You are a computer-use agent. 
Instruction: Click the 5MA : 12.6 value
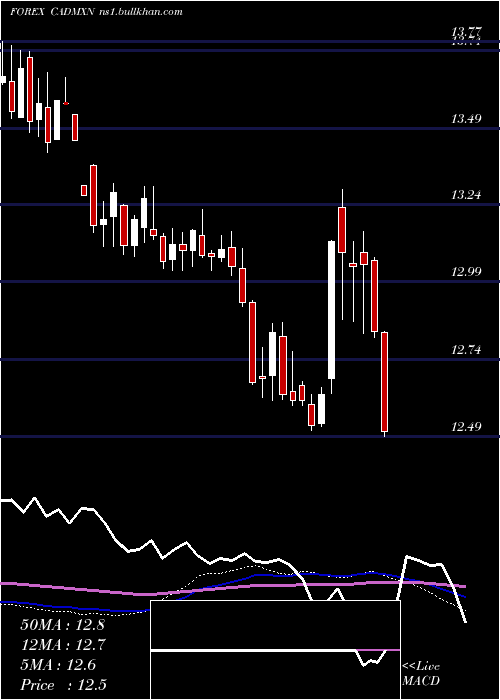tap(58, 665)
